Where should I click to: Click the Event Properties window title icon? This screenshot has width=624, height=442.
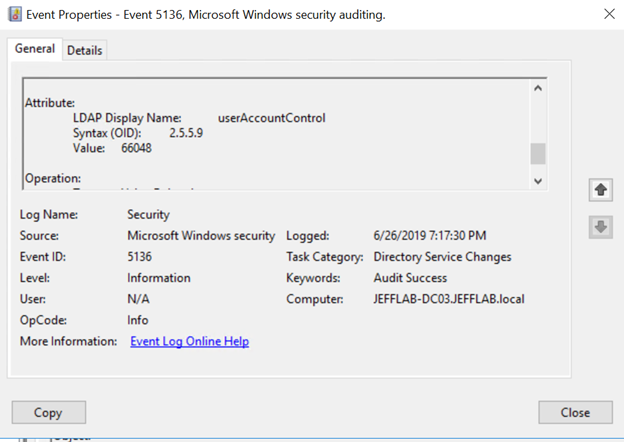coord(14,15)
